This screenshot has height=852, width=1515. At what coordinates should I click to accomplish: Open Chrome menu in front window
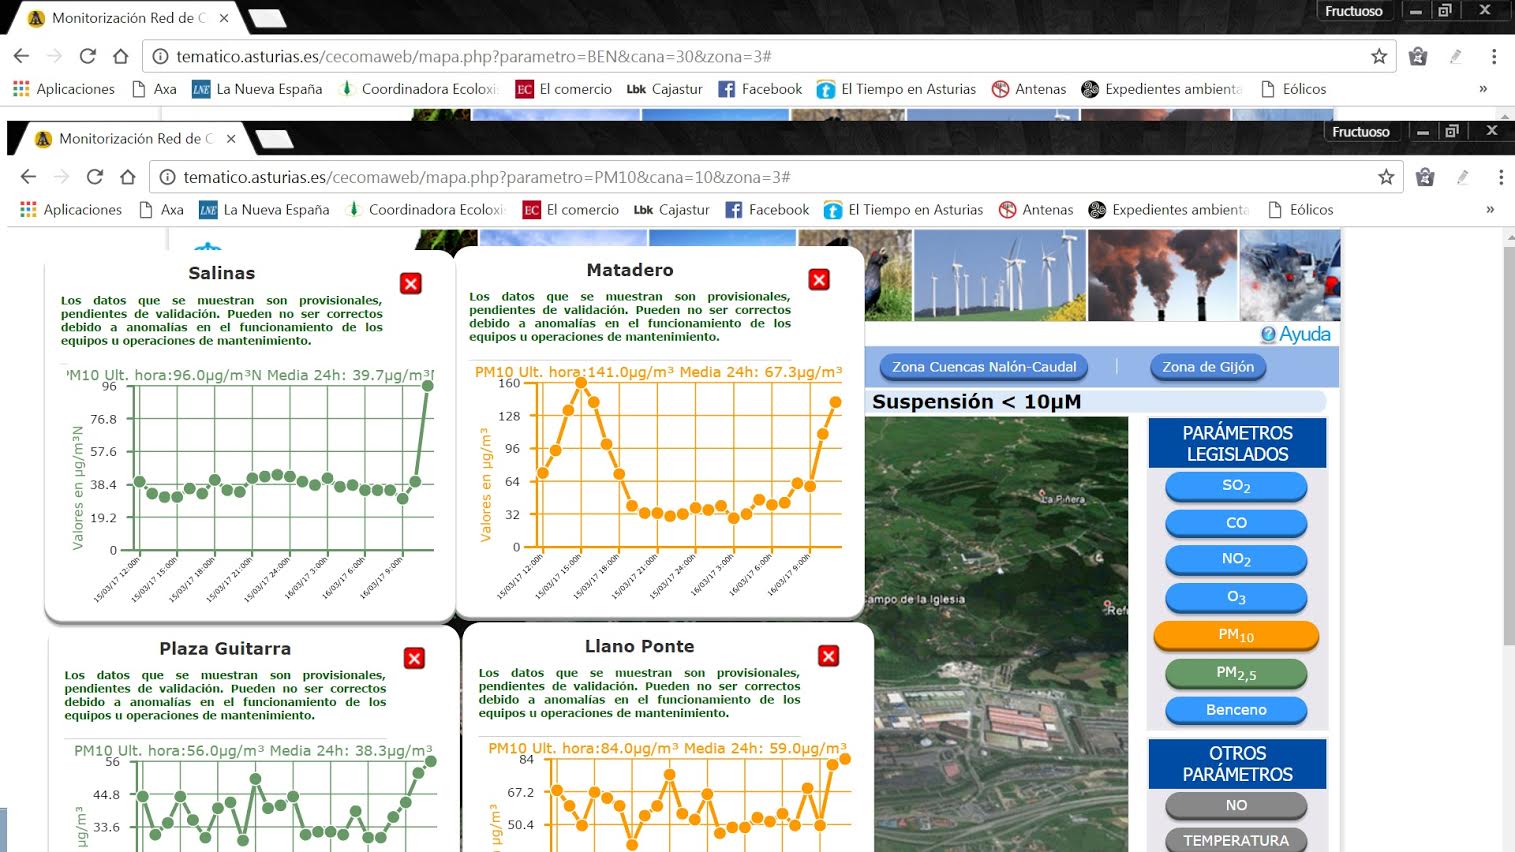1500,177
